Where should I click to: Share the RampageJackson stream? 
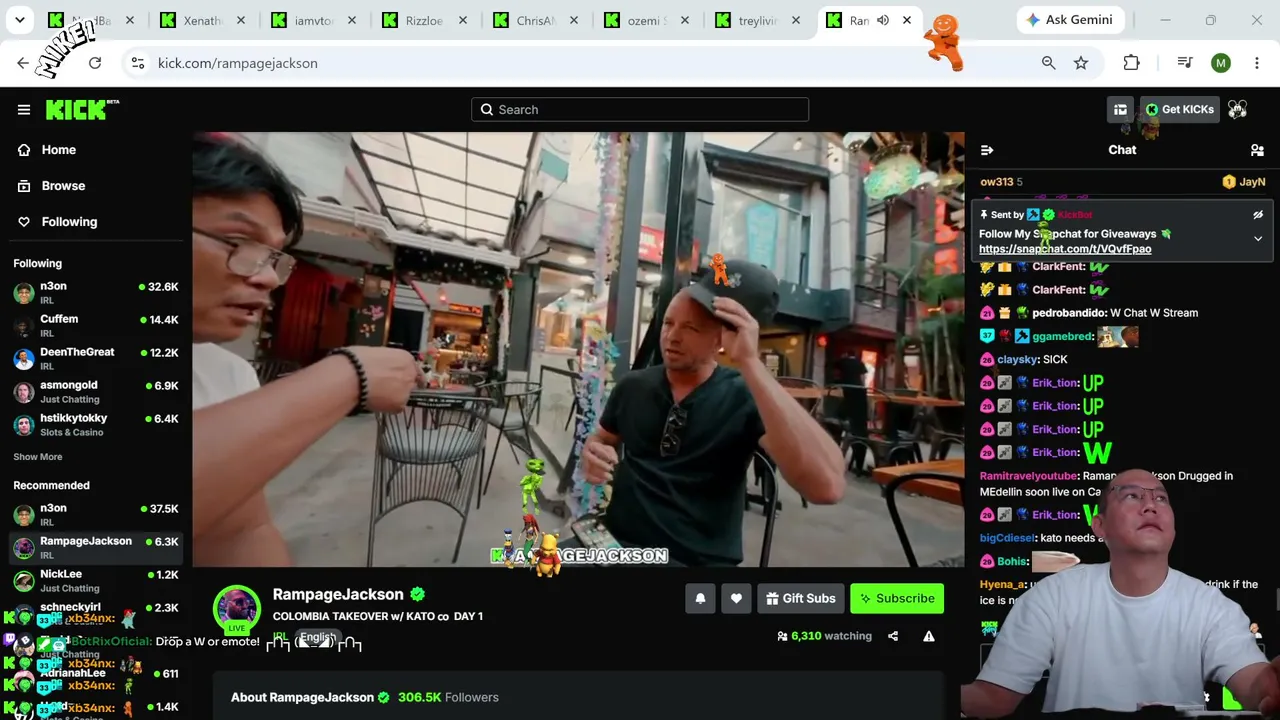pos(893,636)
